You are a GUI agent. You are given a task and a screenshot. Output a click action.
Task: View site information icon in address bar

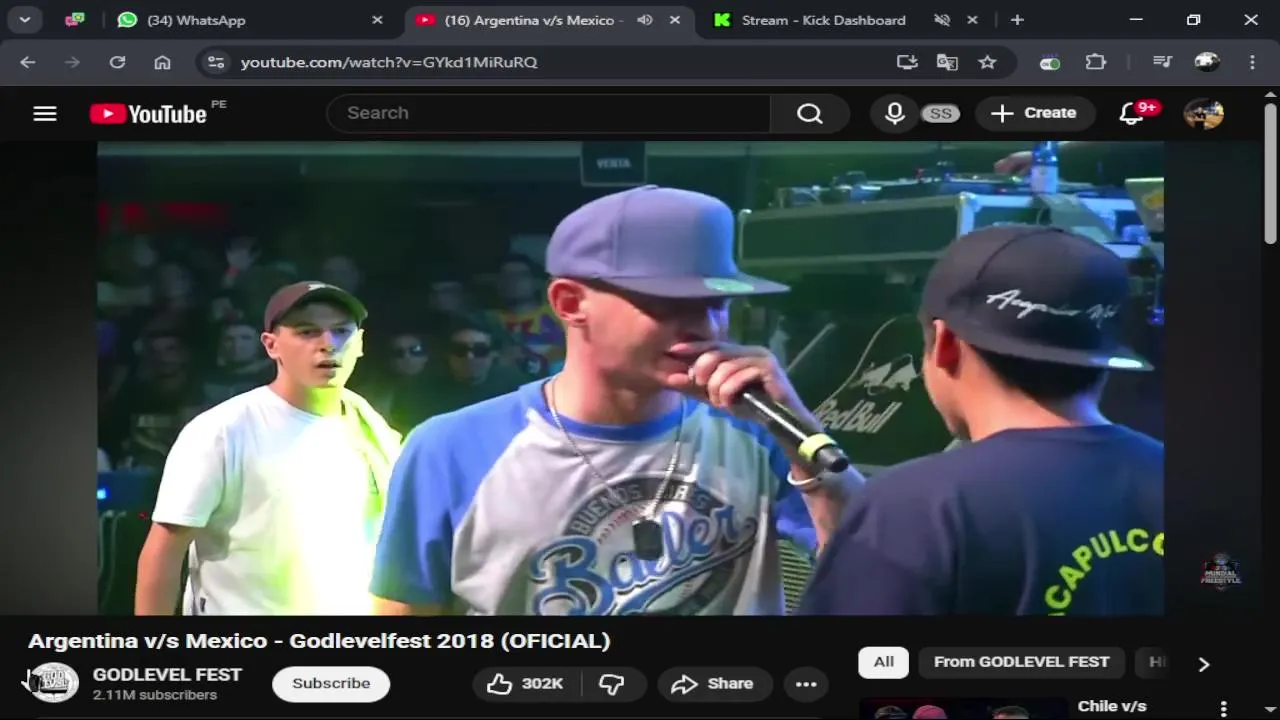coord(215,62)
